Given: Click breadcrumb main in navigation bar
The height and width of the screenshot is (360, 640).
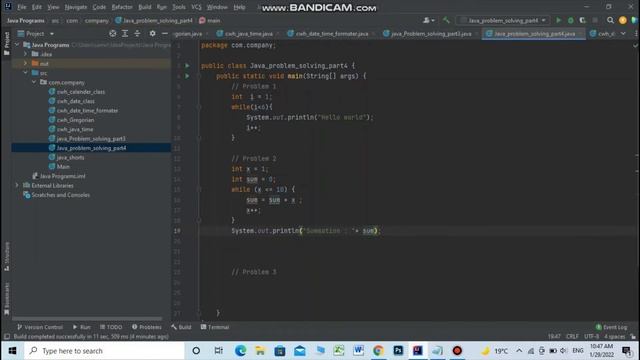Looking at the screenshot, I should (210, 20).
